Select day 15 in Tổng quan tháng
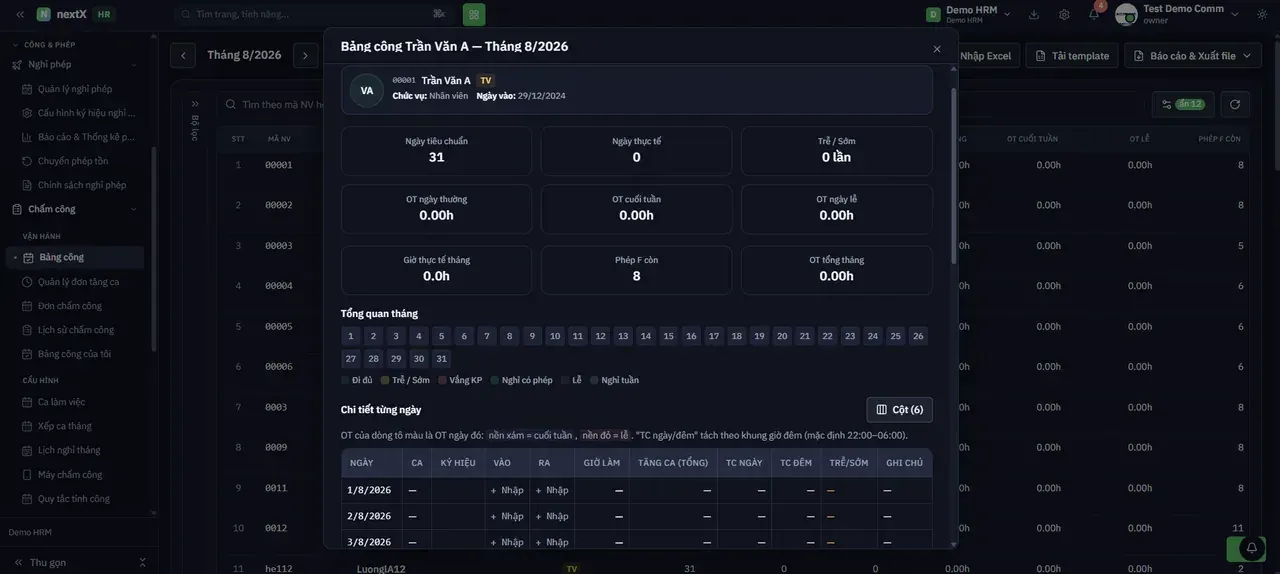 click(669, 336)
